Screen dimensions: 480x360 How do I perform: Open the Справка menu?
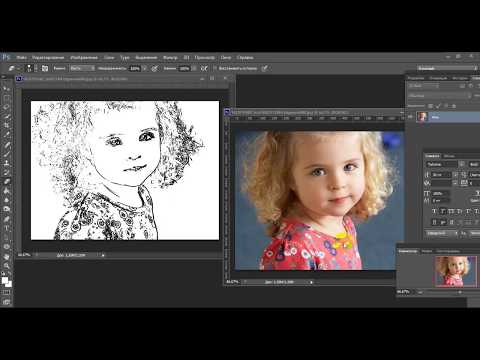click(x=245, y=57)
